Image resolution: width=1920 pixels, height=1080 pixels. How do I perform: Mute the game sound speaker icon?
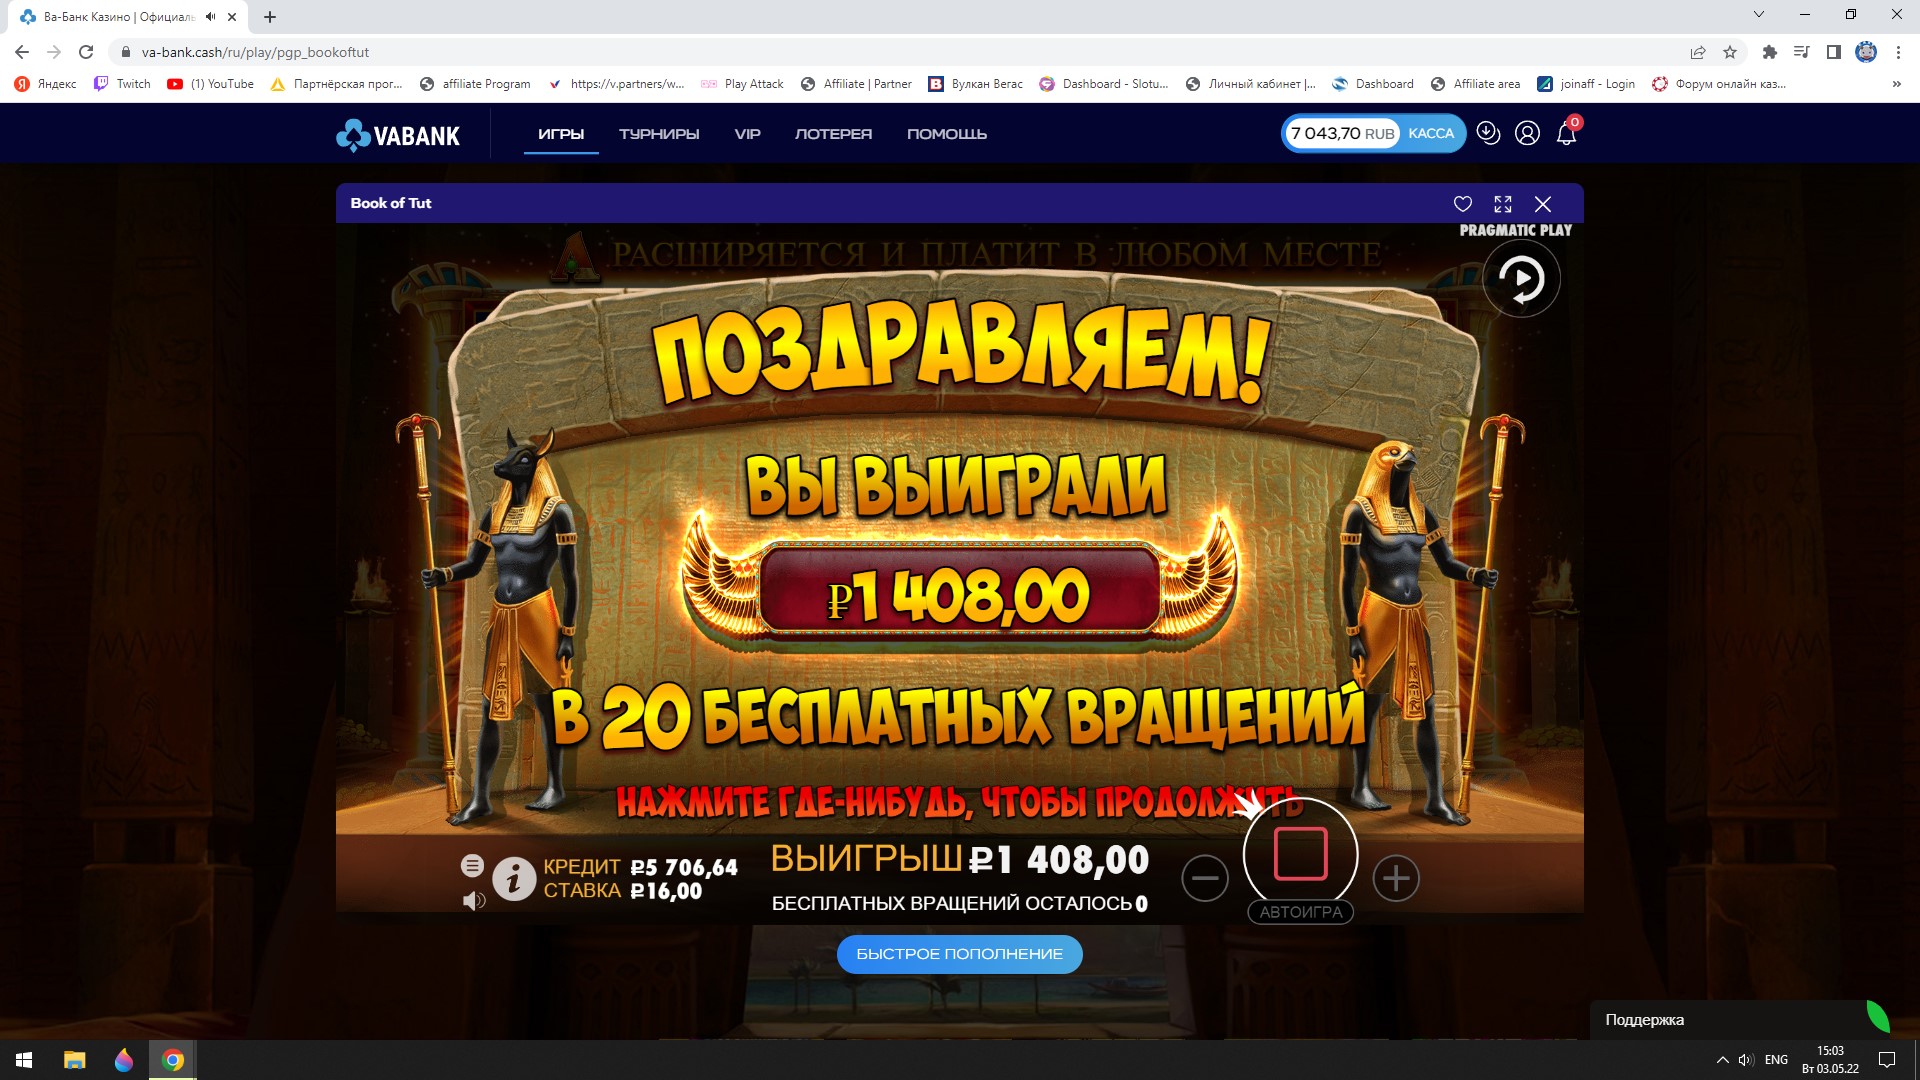[x=474, y=901]
